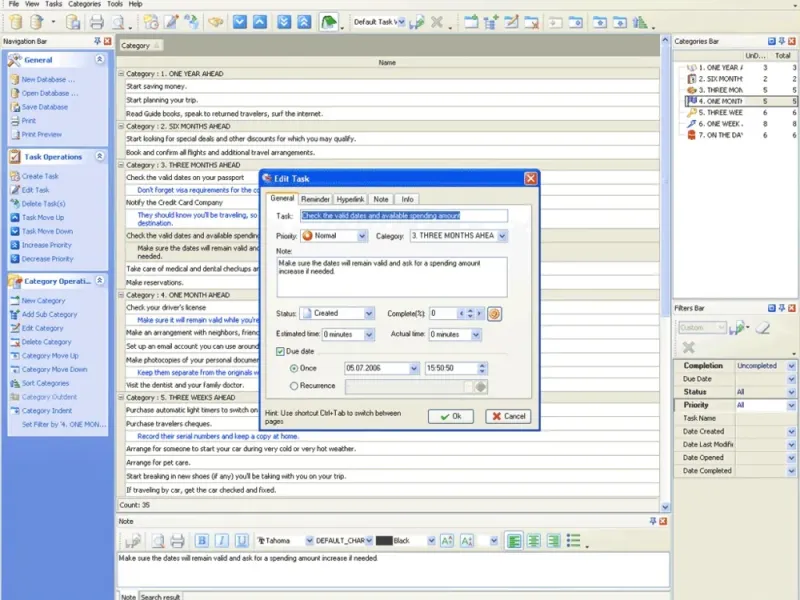Align note text center in Note toolbar
The width and height of the screenshot is (800, 600).
tap(533, 540)
